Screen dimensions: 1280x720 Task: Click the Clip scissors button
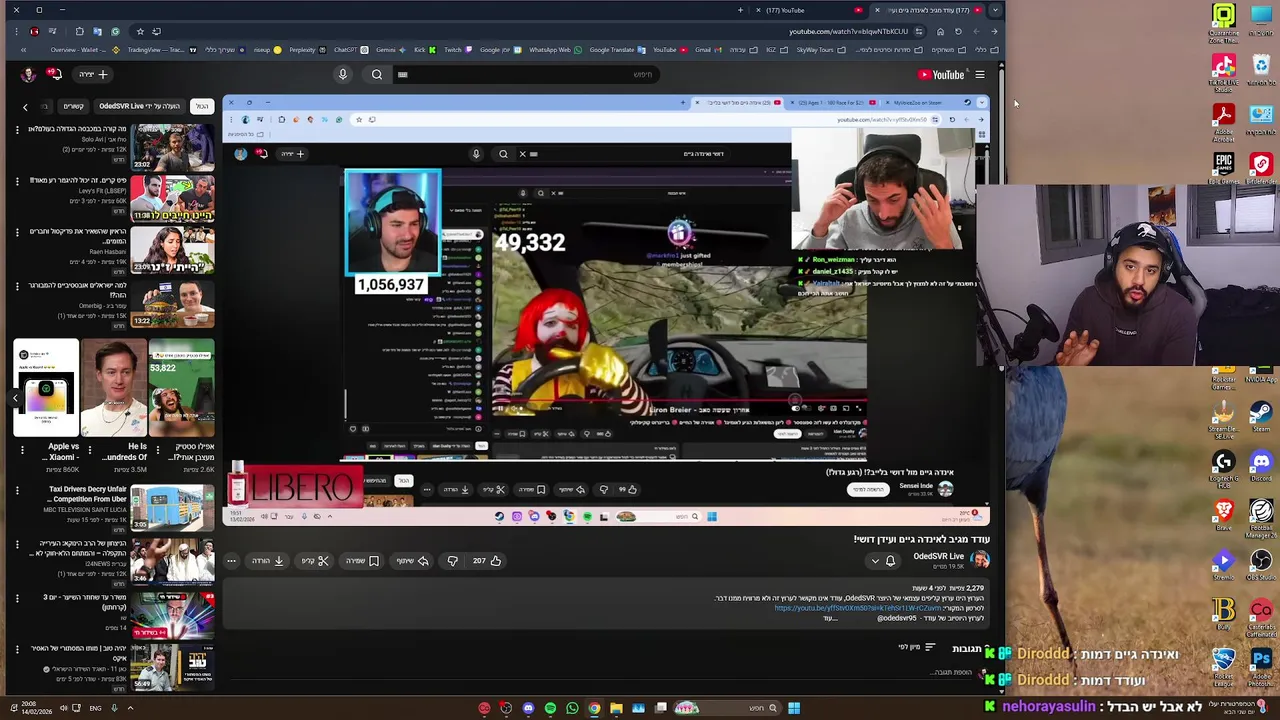pyautogui.click(x=314, y=561)
